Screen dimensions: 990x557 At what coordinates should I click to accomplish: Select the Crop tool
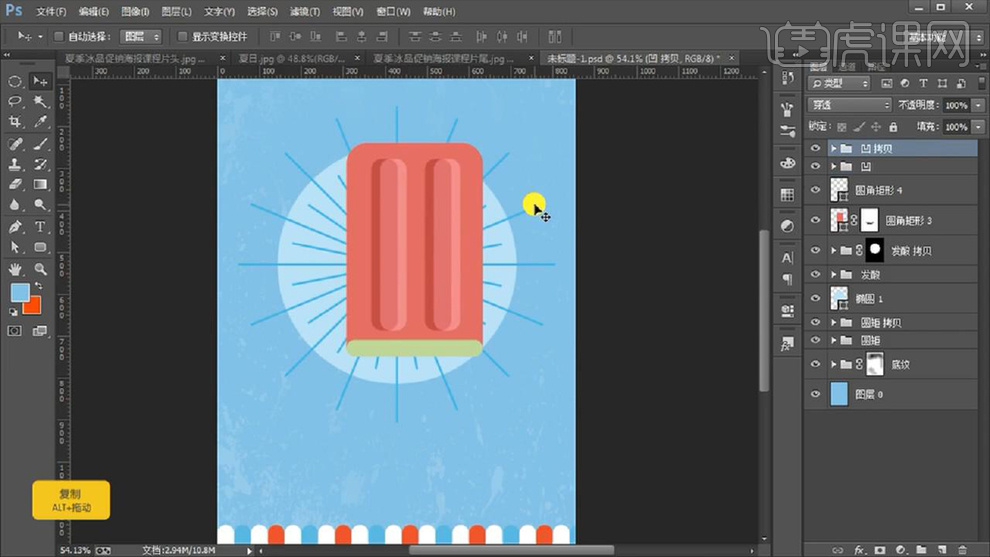(x=16, y=122)
